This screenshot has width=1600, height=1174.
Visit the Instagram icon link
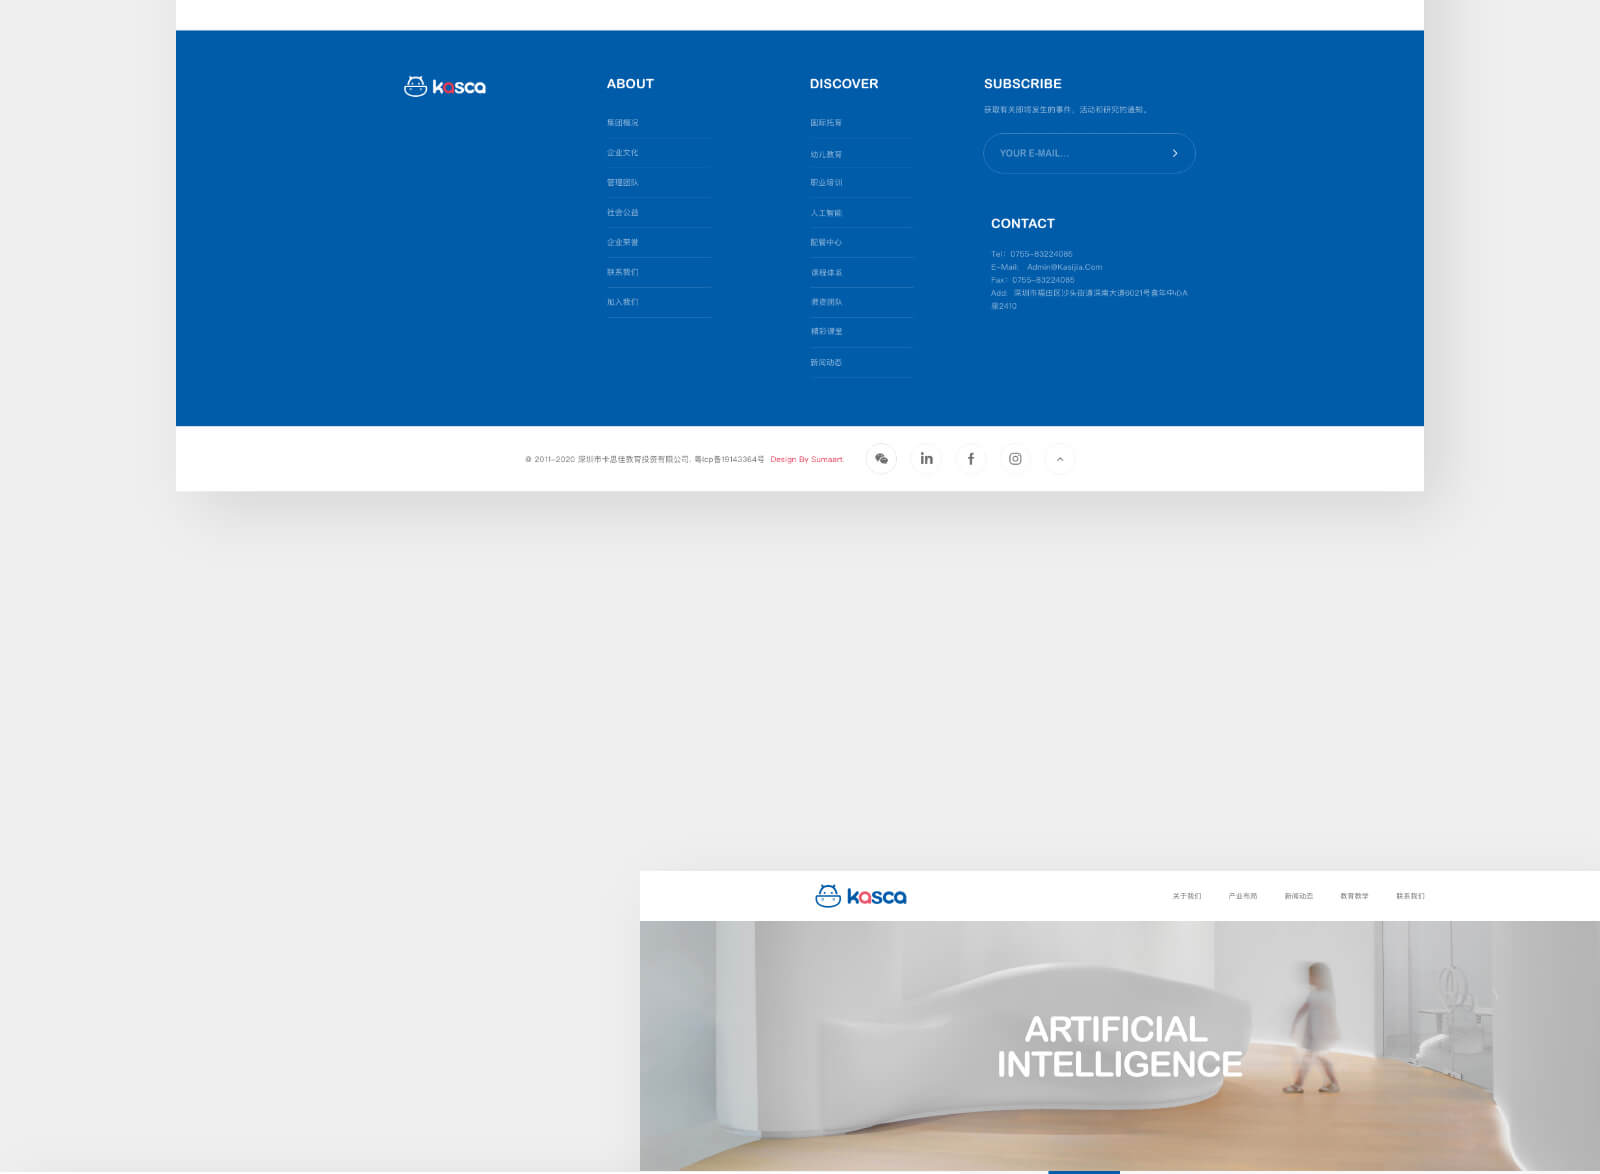click(1015, 459)
